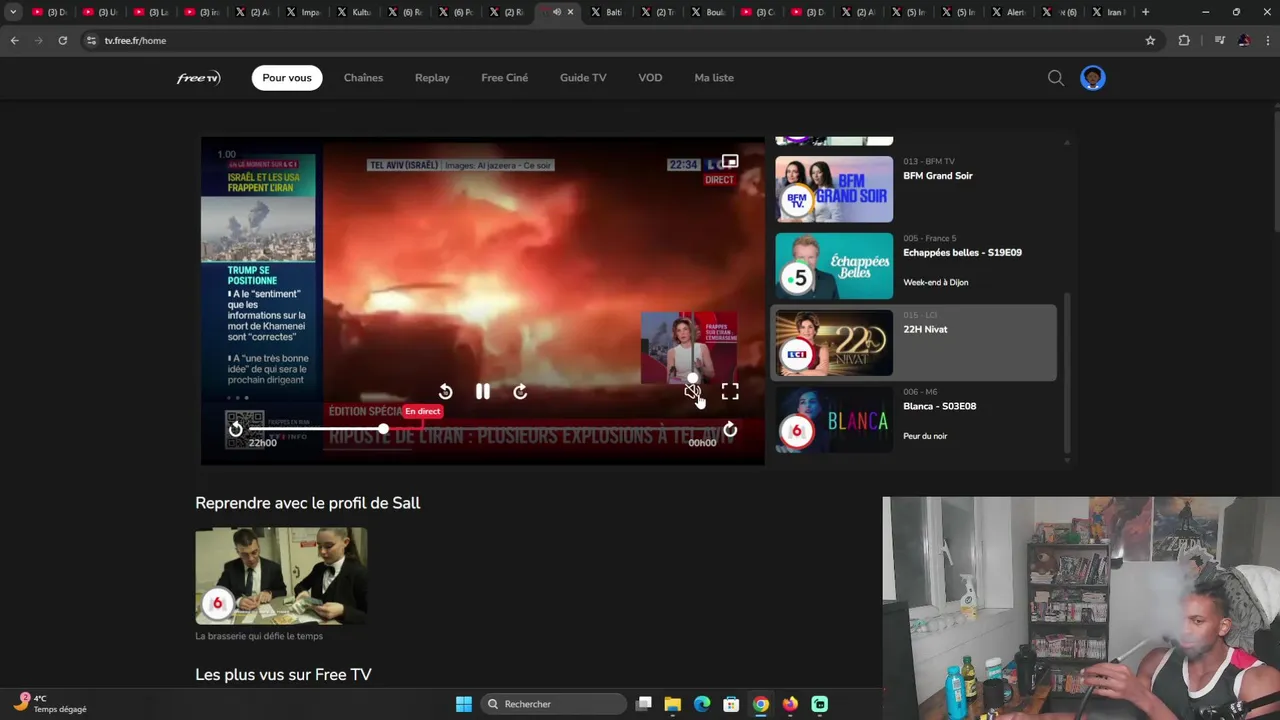1280x720 pixels.
Task: View site information icon in address bar
Action: pyautogui.click(x=91, y=41)
